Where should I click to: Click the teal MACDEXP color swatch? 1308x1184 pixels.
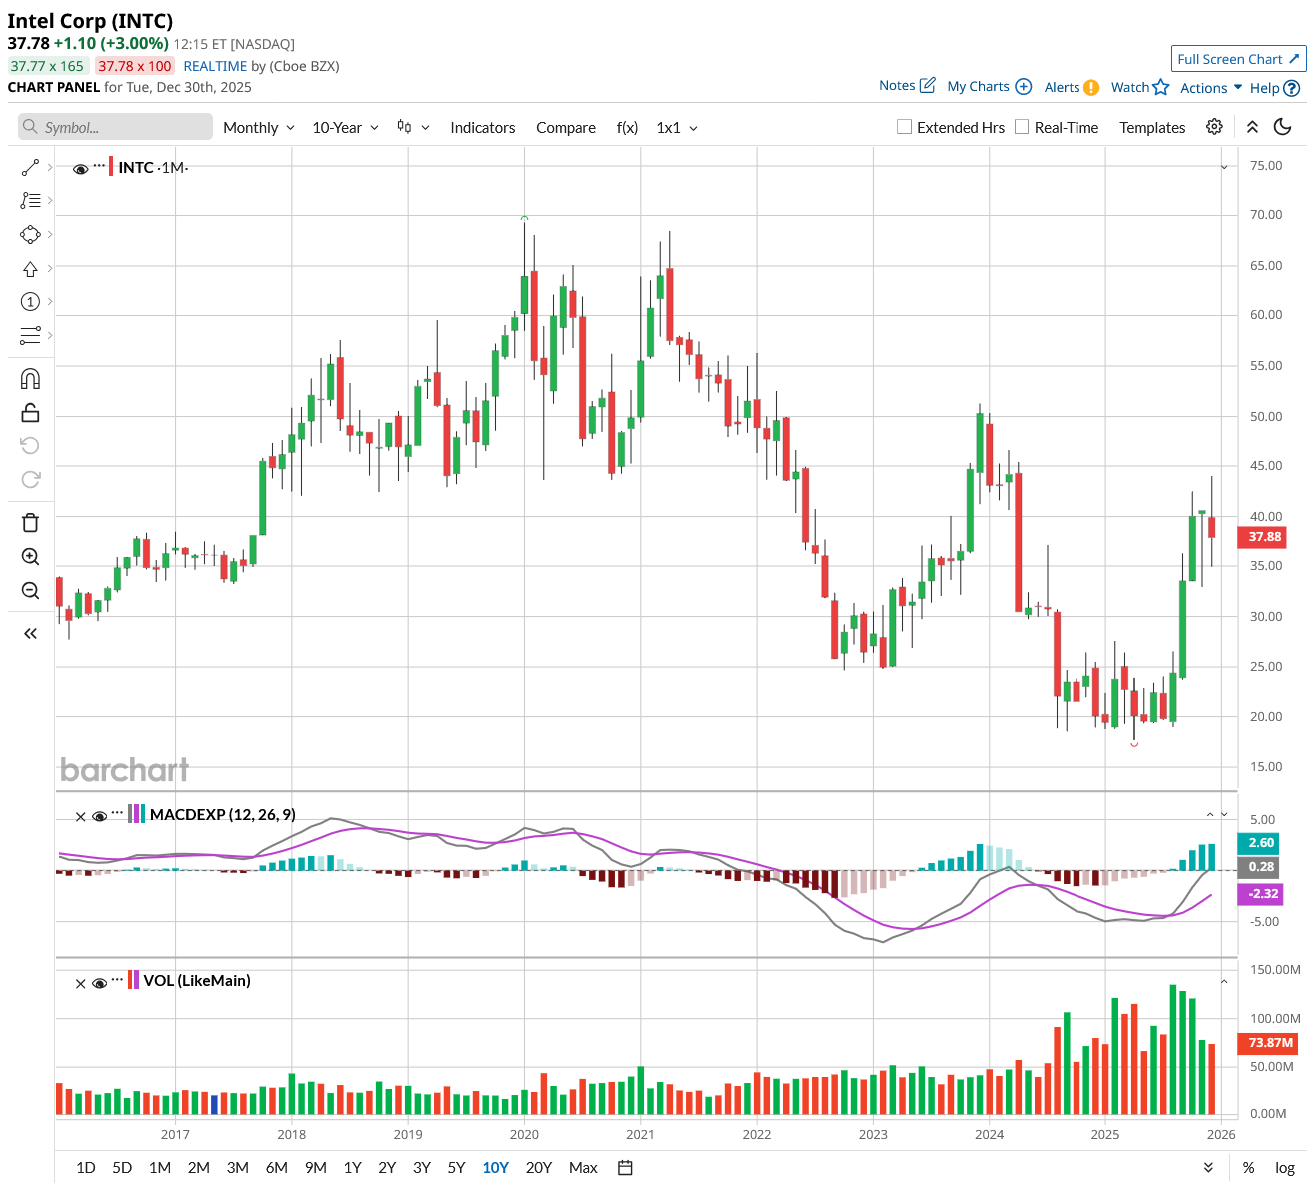[142, 814]
